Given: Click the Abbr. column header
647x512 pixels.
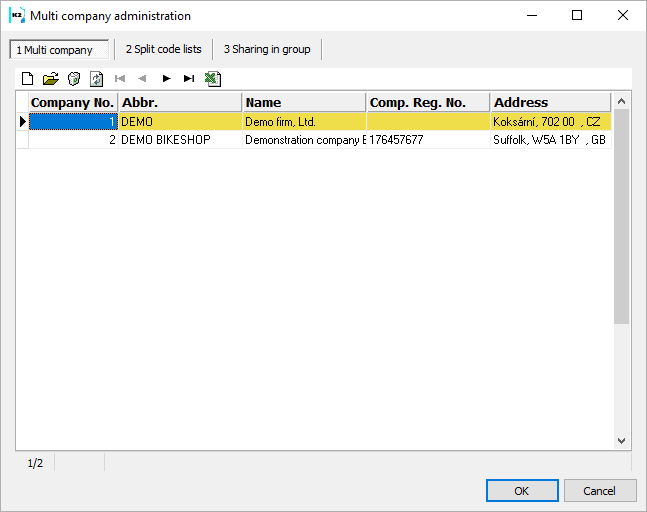Looking at the screenshot, I should point(180,102).
